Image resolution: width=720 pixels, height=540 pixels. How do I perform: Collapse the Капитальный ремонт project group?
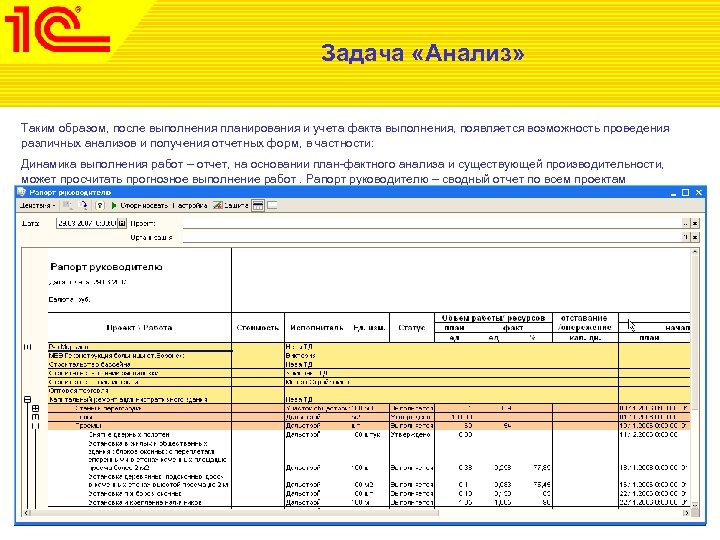(28, 400)
